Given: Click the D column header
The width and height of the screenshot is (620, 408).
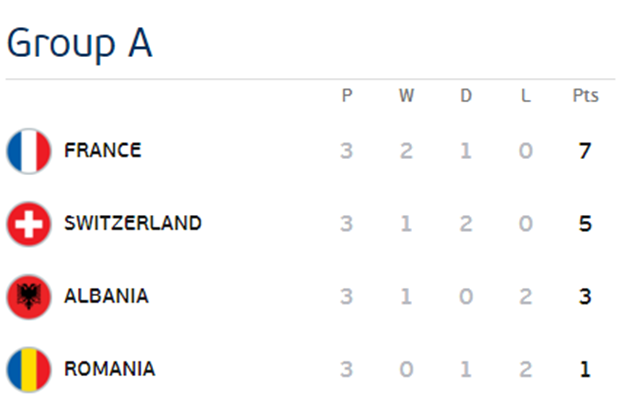Looking at the screenshot, I should (x=466, y=96).
